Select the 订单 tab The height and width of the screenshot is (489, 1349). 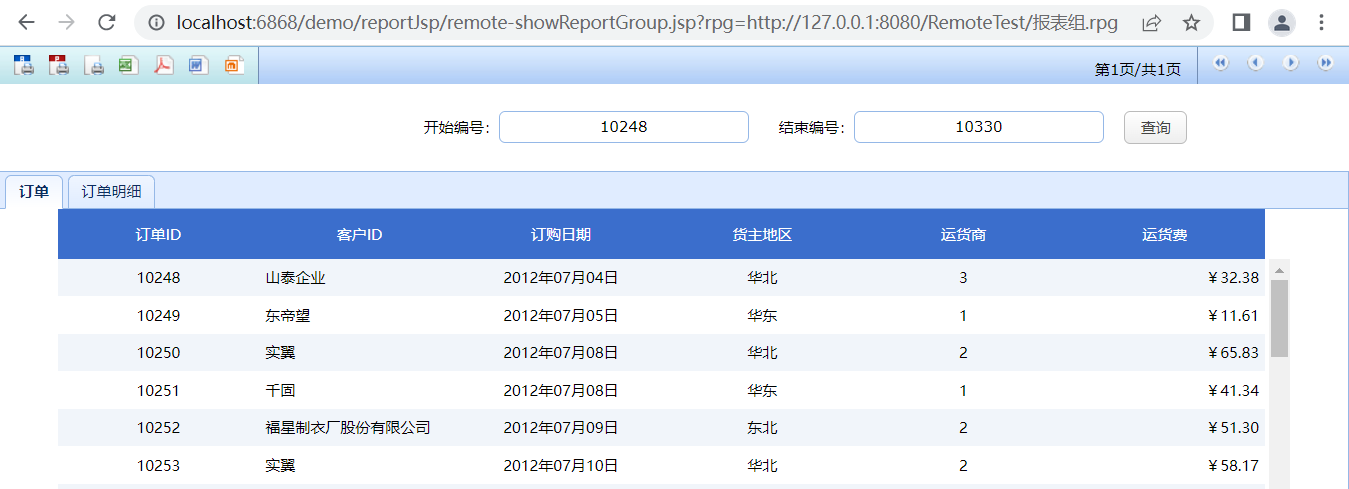pyautogui.click(x=34, y=192)
